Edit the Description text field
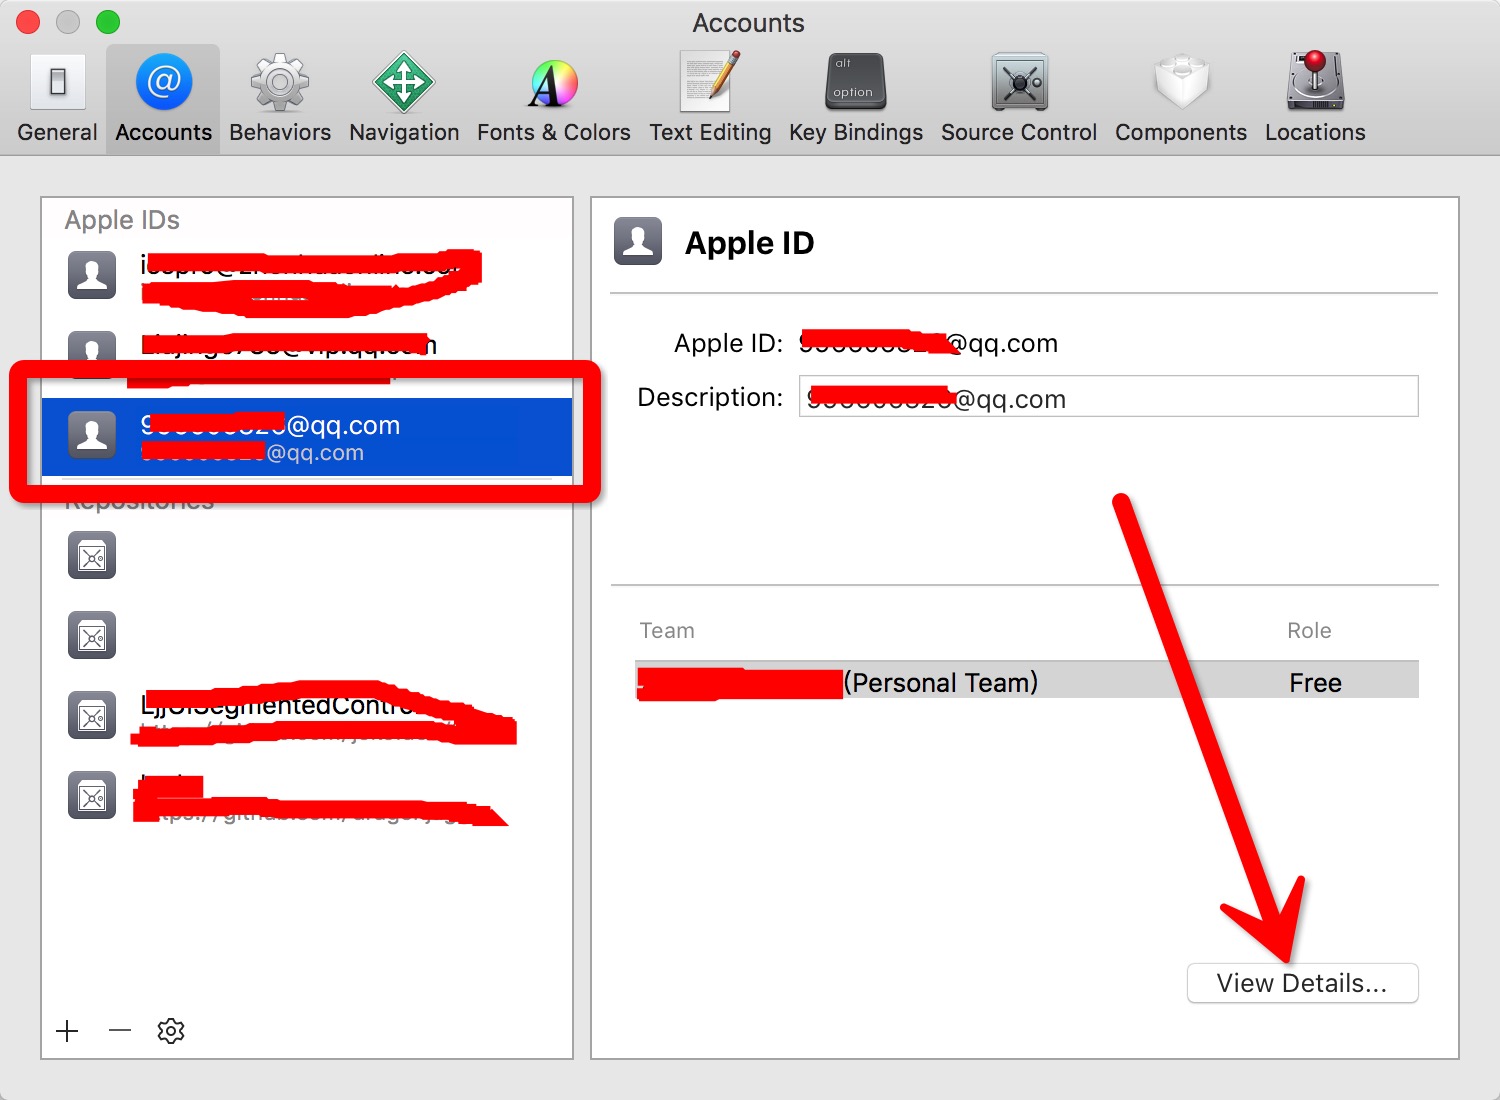This screenshot has width=1500, height=1100. coord(1108,396)
